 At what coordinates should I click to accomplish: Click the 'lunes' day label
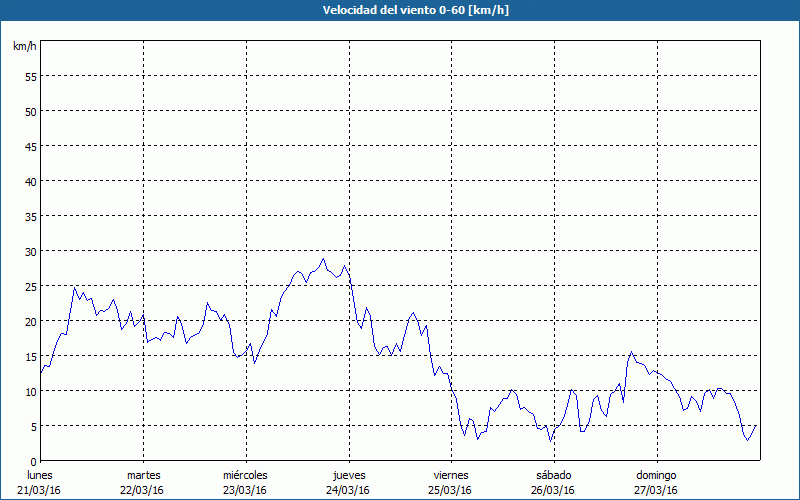click(39, 475)
